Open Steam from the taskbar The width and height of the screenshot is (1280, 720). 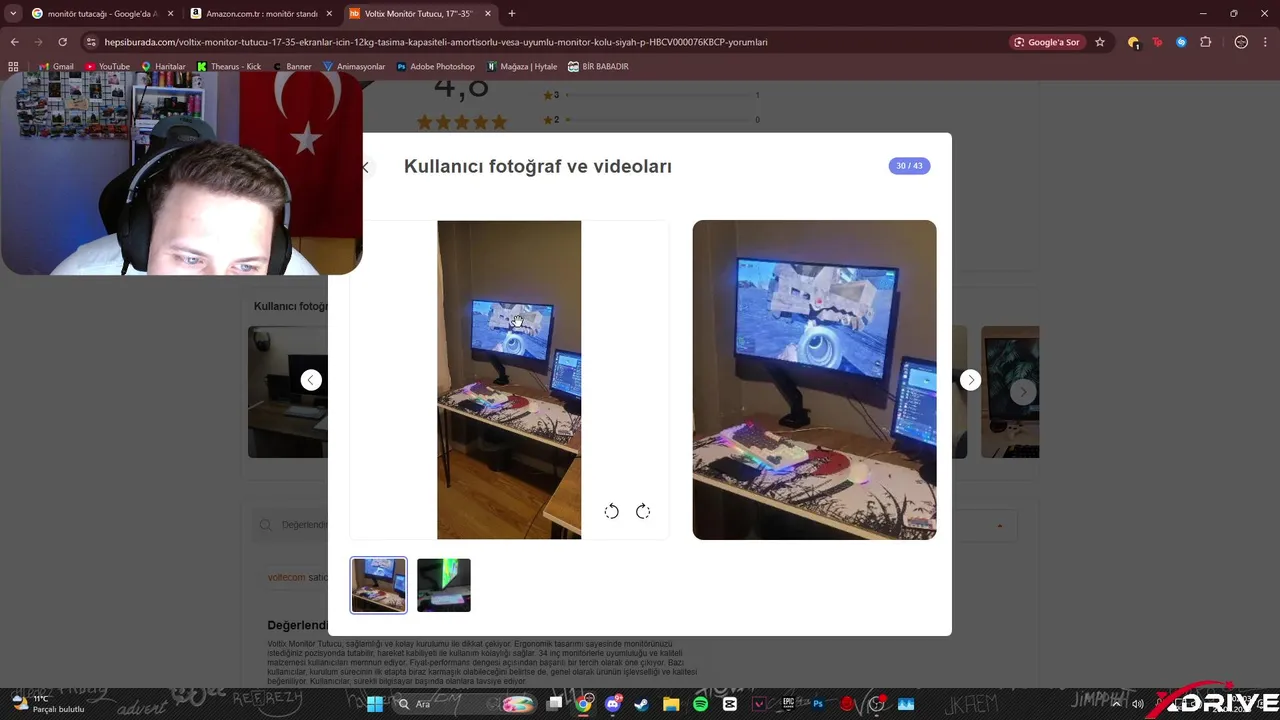[x=642, y=704]
